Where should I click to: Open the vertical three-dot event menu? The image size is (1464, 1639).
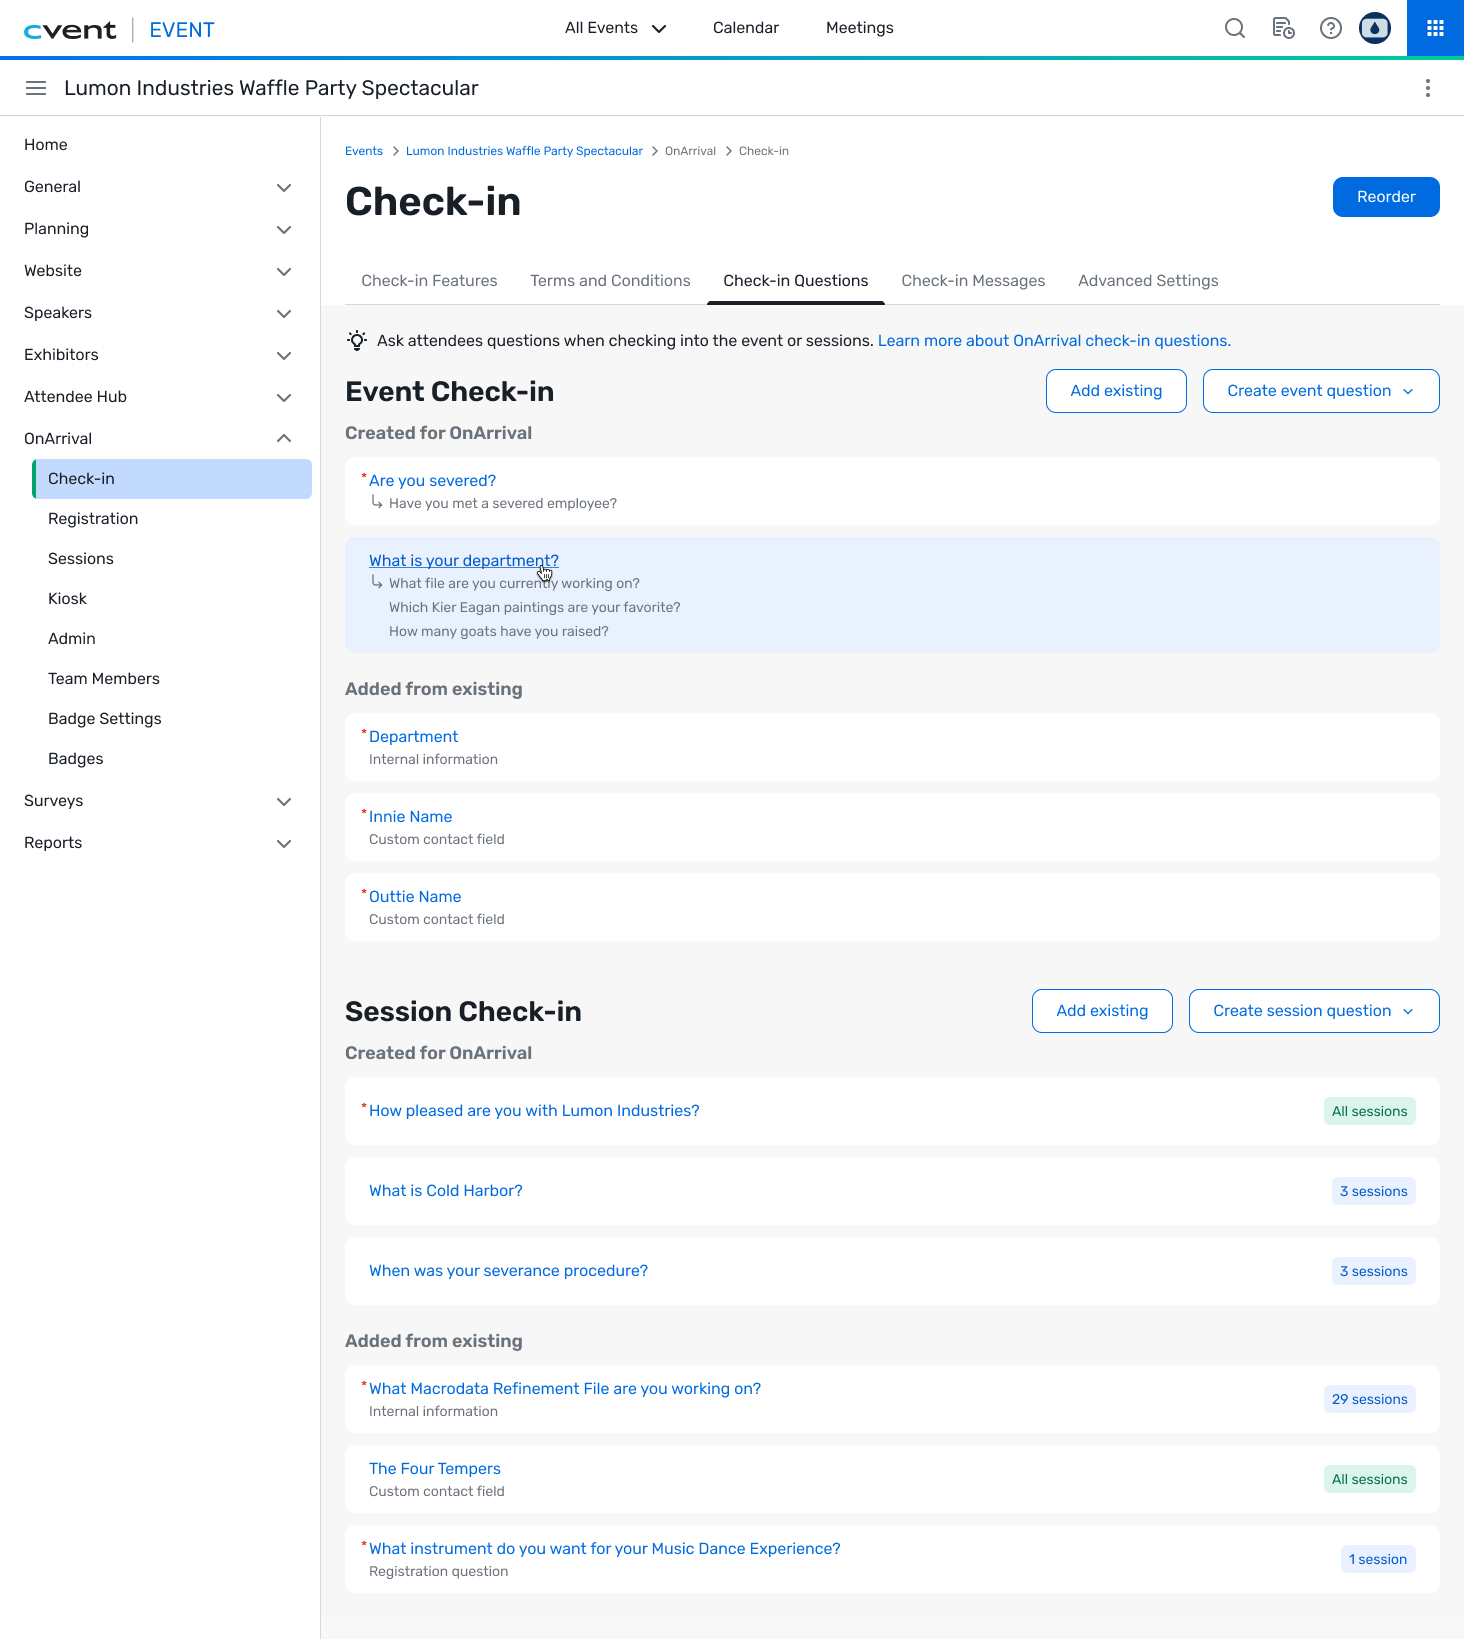tap(1428, 88)
